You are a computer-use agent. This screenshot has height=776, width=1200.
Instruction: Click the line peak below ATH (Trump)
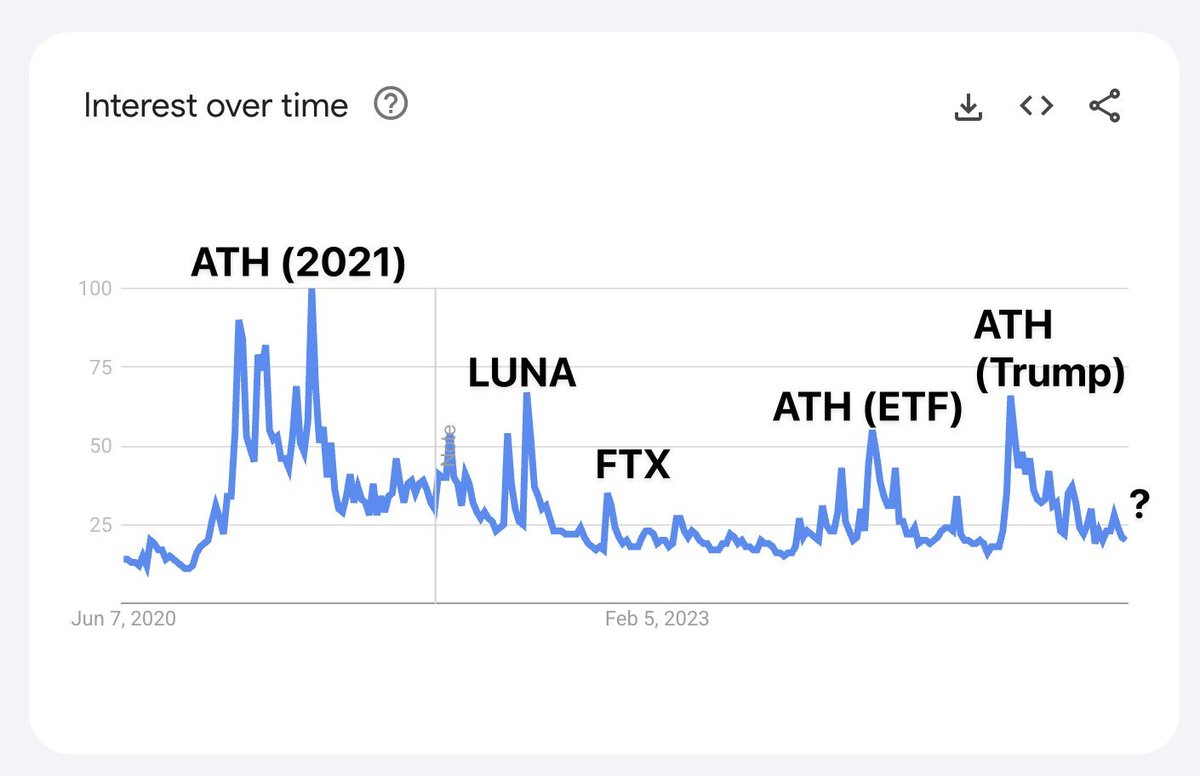coord(1010,399)
